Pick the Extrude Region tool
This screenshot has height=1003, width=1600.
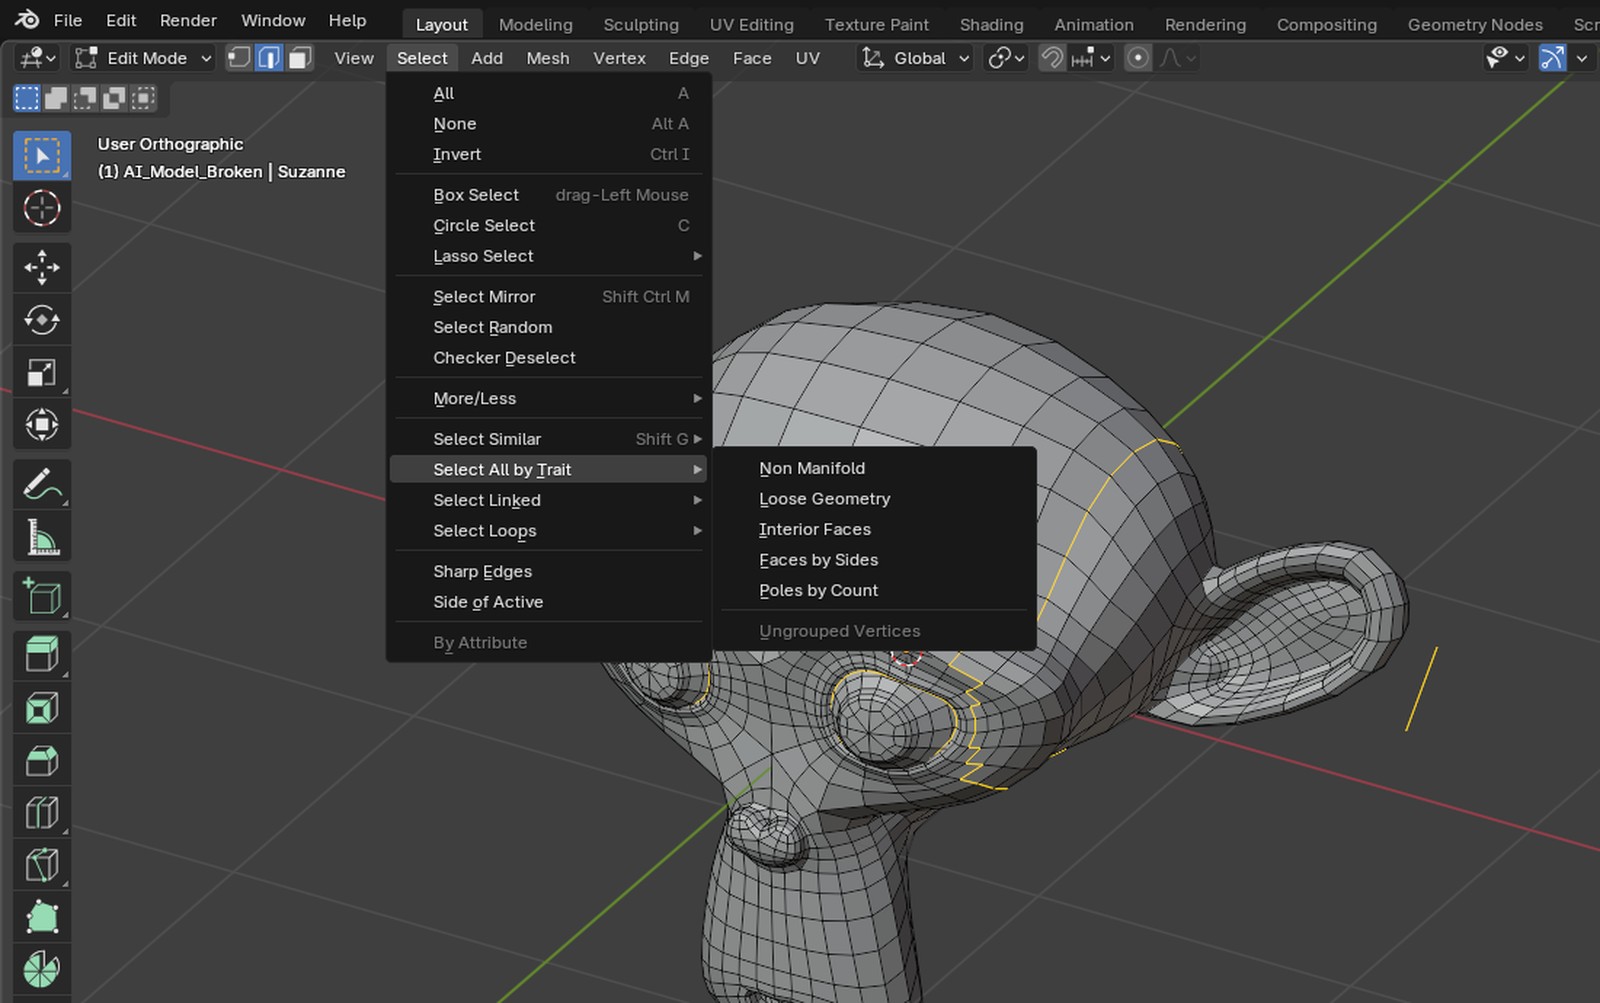coord(42,656)
